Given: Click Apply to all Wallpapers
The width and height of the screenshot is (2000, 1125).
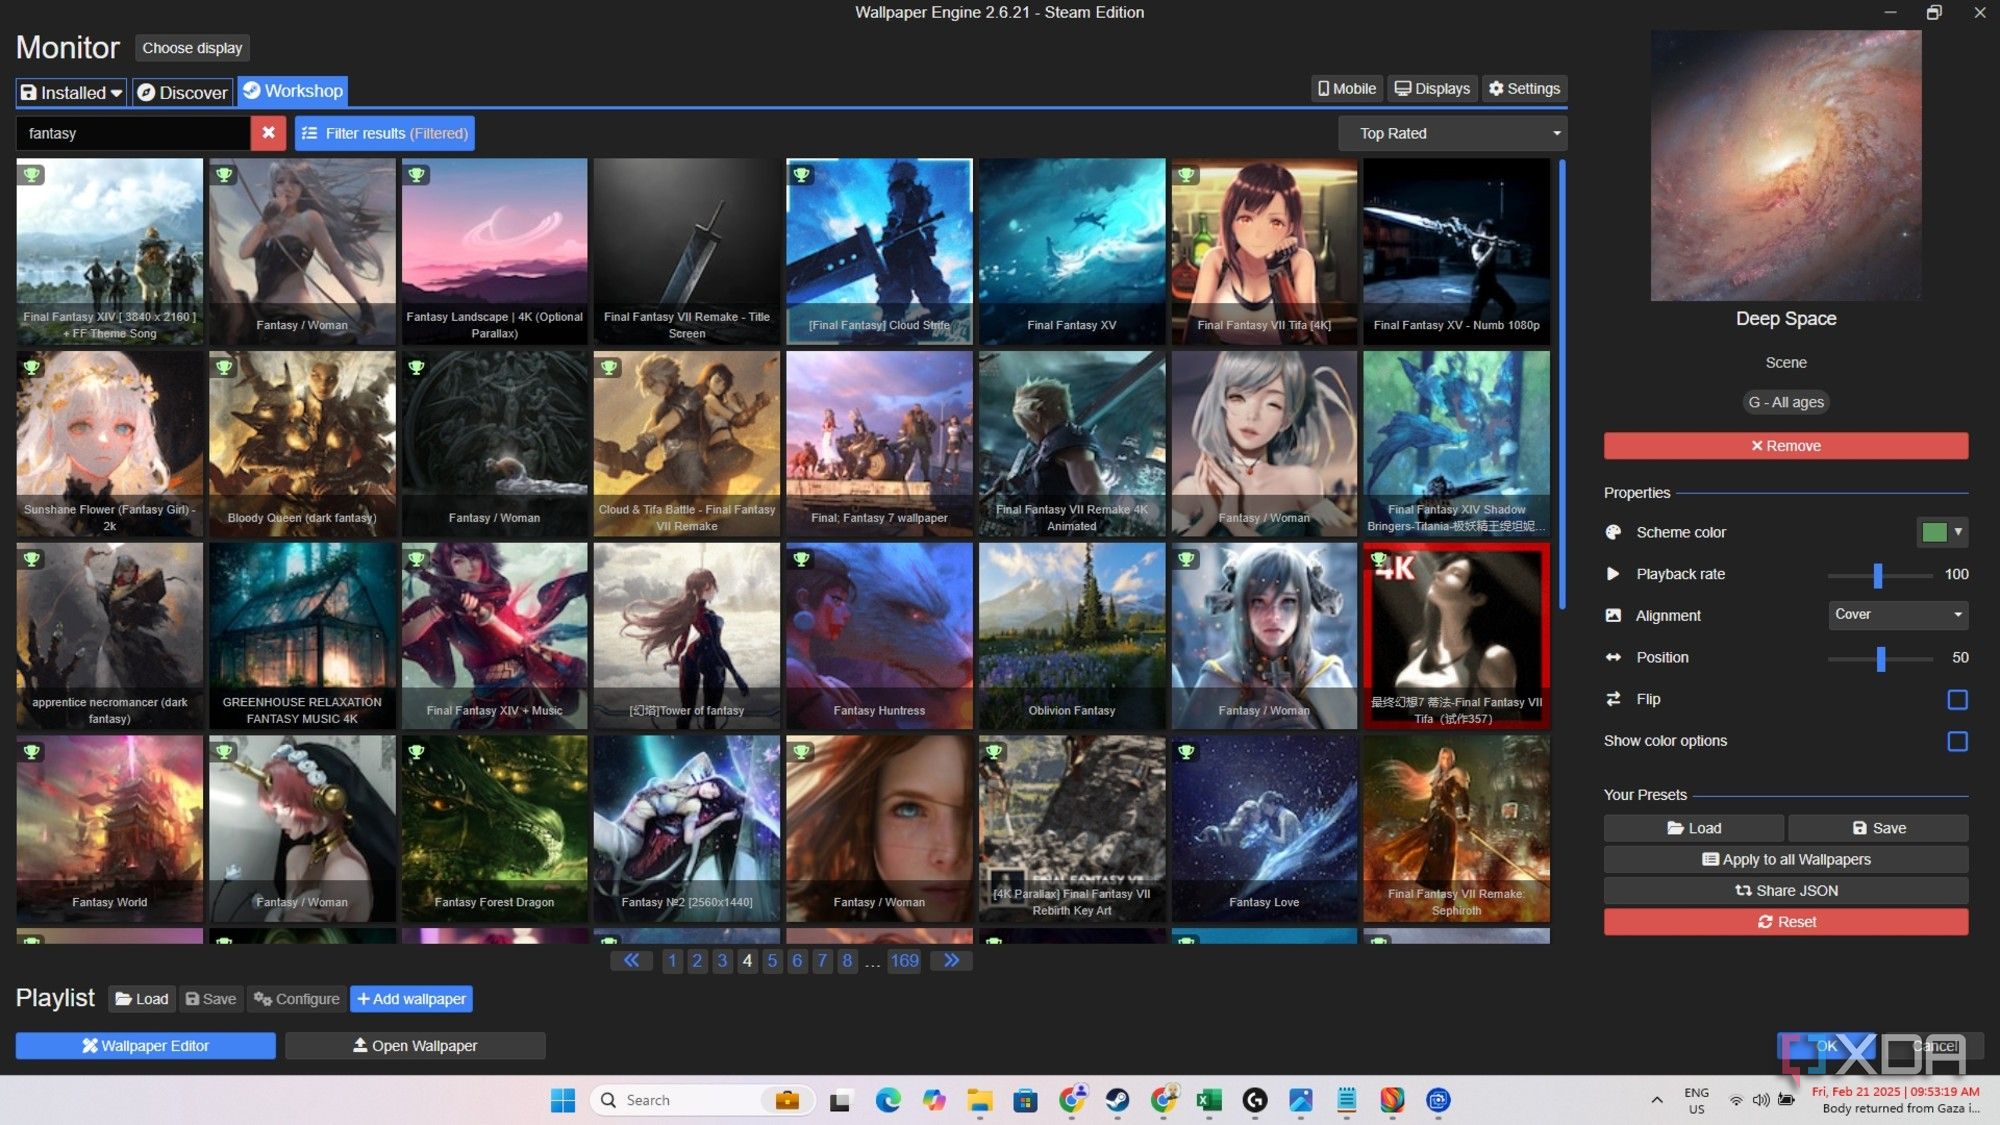Looking at the screenshot, I should (1786, 859).
